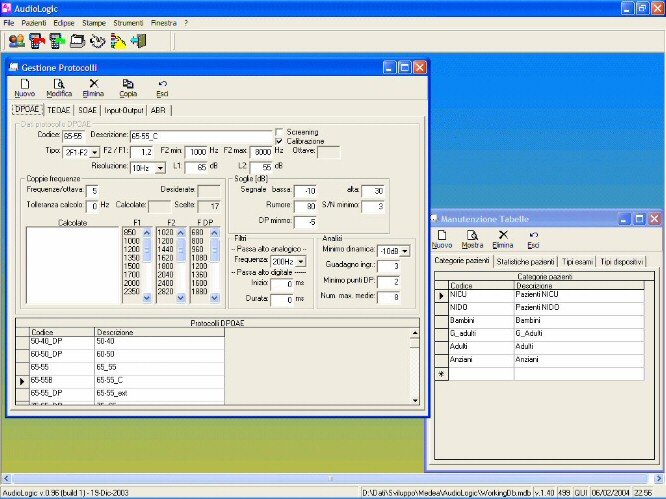Select the Bambini code cell
The height and width of the screenshot is (499, 666).
[482, 321]
